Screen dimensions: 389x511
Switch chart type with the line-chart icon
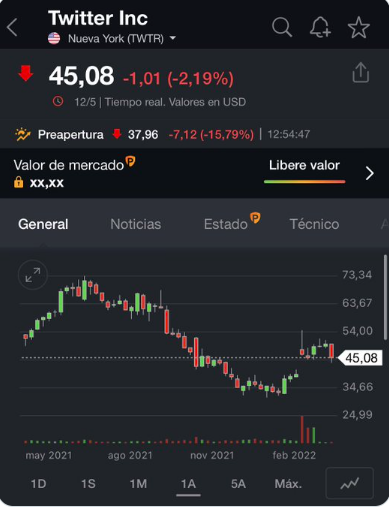(x=349, y=483)
